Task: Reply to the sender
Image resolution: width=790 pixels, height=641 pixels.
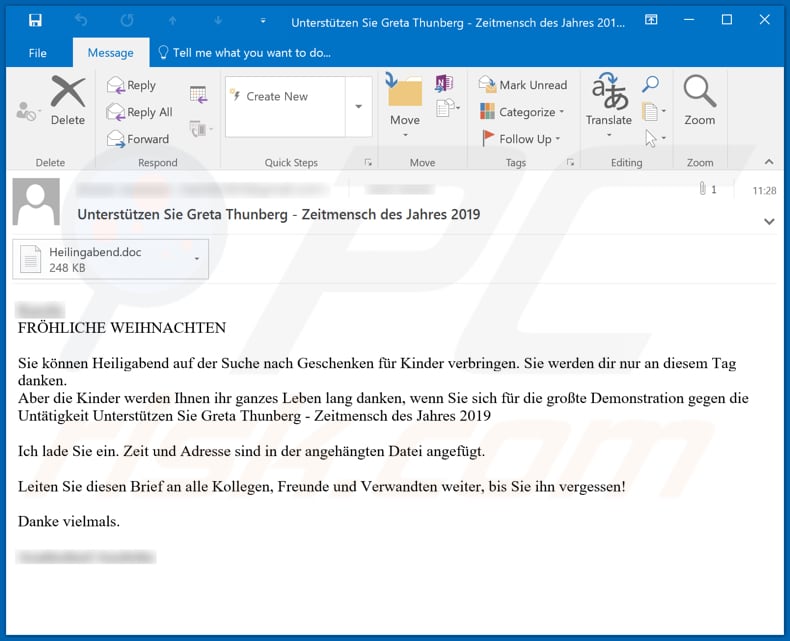Action: (132, 85)
